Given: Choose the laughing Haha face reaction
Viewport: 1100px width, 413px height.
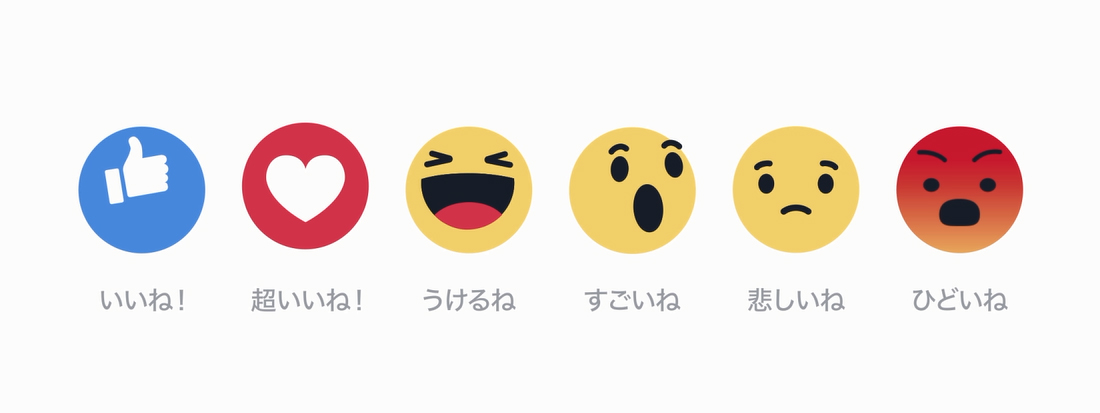Looking at the screenshot, I should point(469,189).
